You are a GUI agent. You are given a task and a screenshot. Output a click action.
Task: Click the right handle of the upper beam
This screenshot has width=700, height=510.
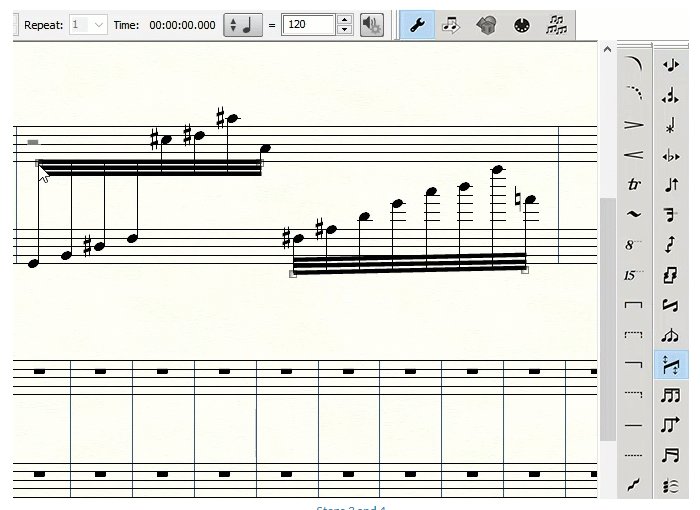[261, 163]
